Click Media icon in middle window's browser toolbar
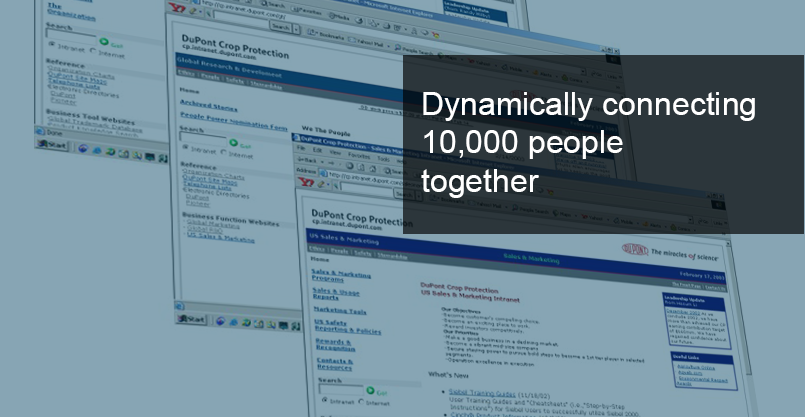Viewport: 805px width, 417px height. tap(332, 15)
